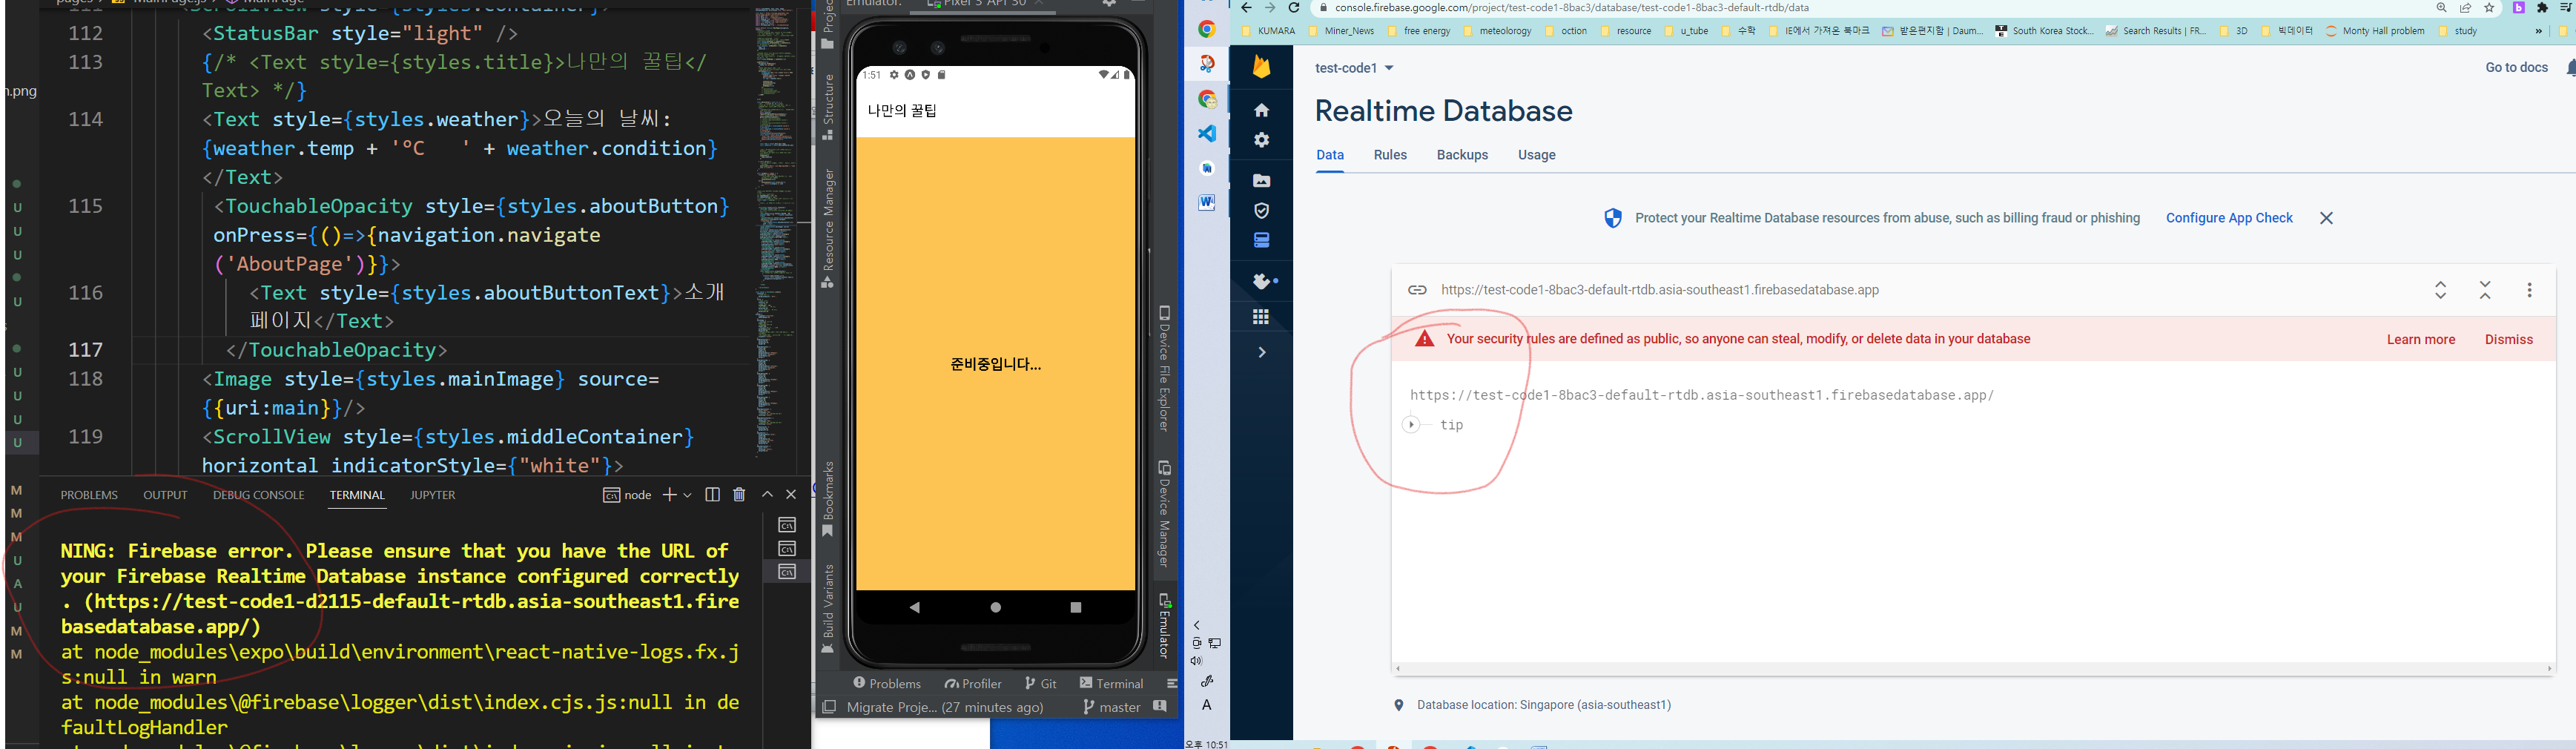The height and width of the screenshot is (749, 2576).
Task: Close the App Check protection banner
Action: tap(2326, 218)
